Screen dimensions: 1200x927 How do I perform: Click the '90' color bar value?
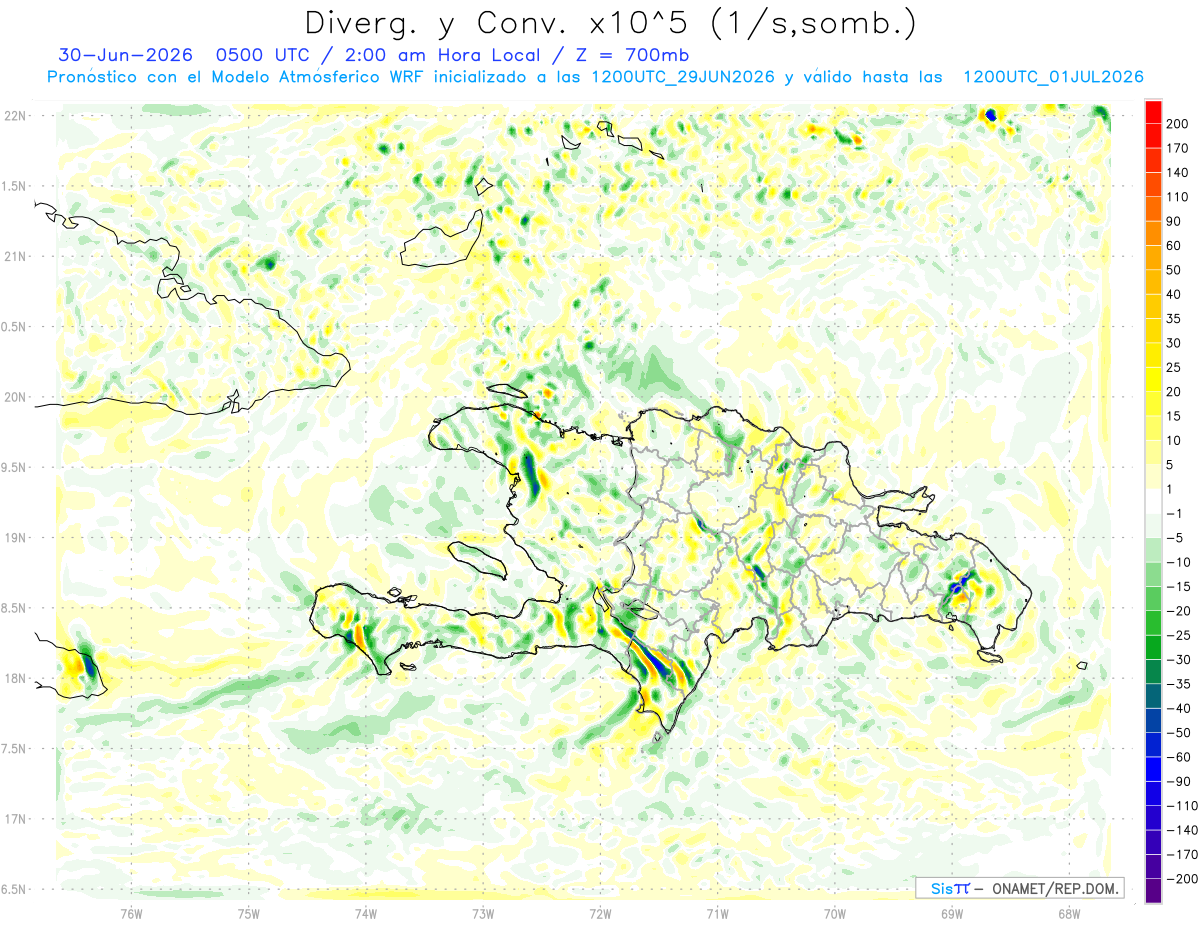(1173, 221)
